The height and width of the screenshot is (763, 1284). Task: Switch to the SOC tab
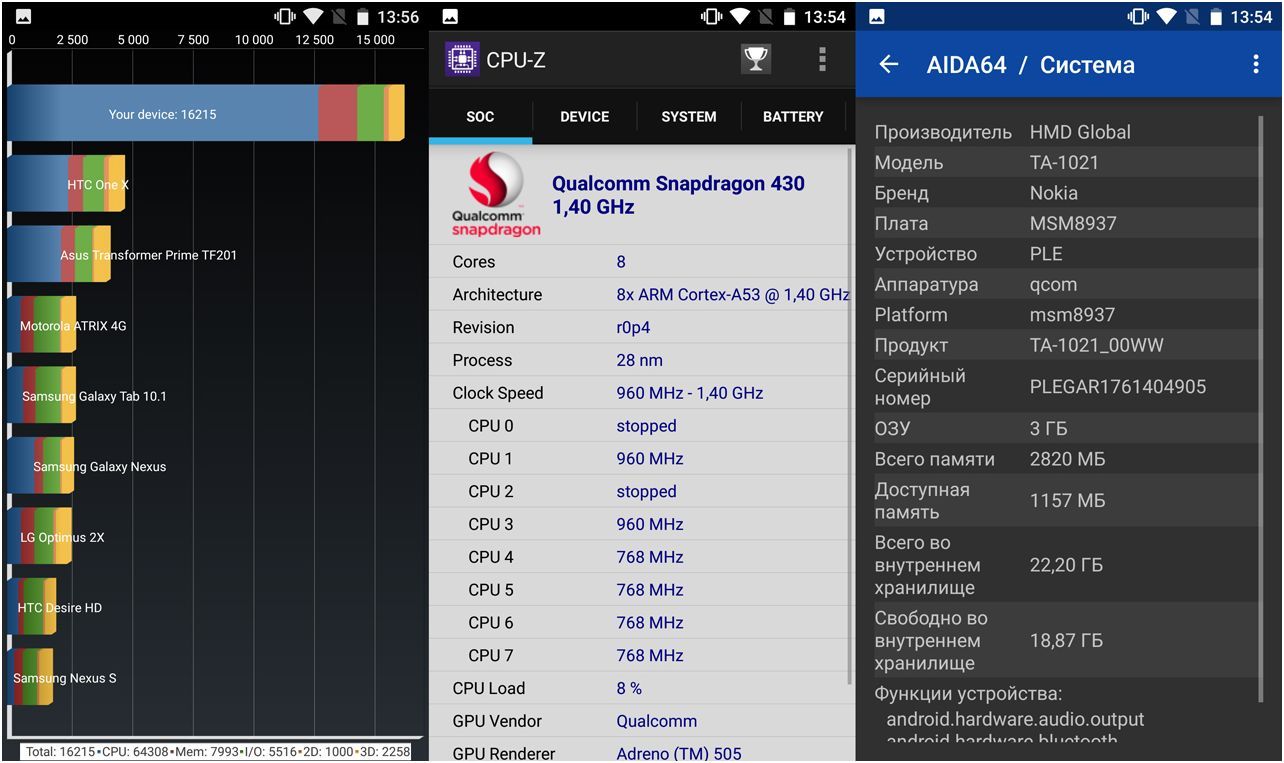point(480,117)
